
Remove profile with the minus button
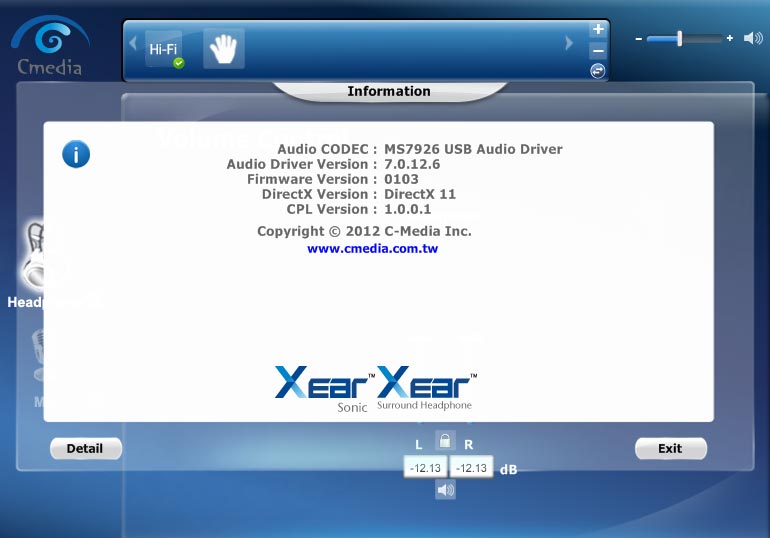[598, 51]
